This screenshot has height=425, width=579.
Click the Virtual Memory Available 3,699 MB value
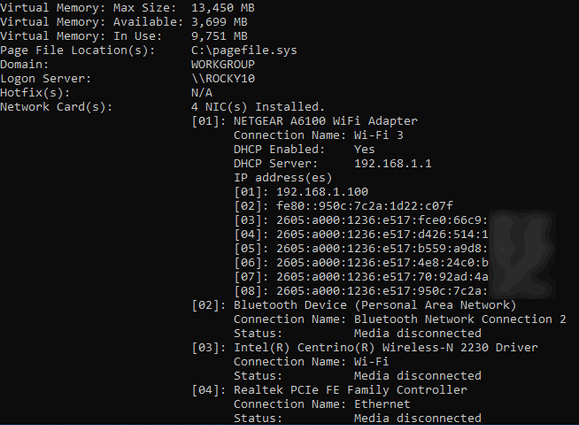219,22
